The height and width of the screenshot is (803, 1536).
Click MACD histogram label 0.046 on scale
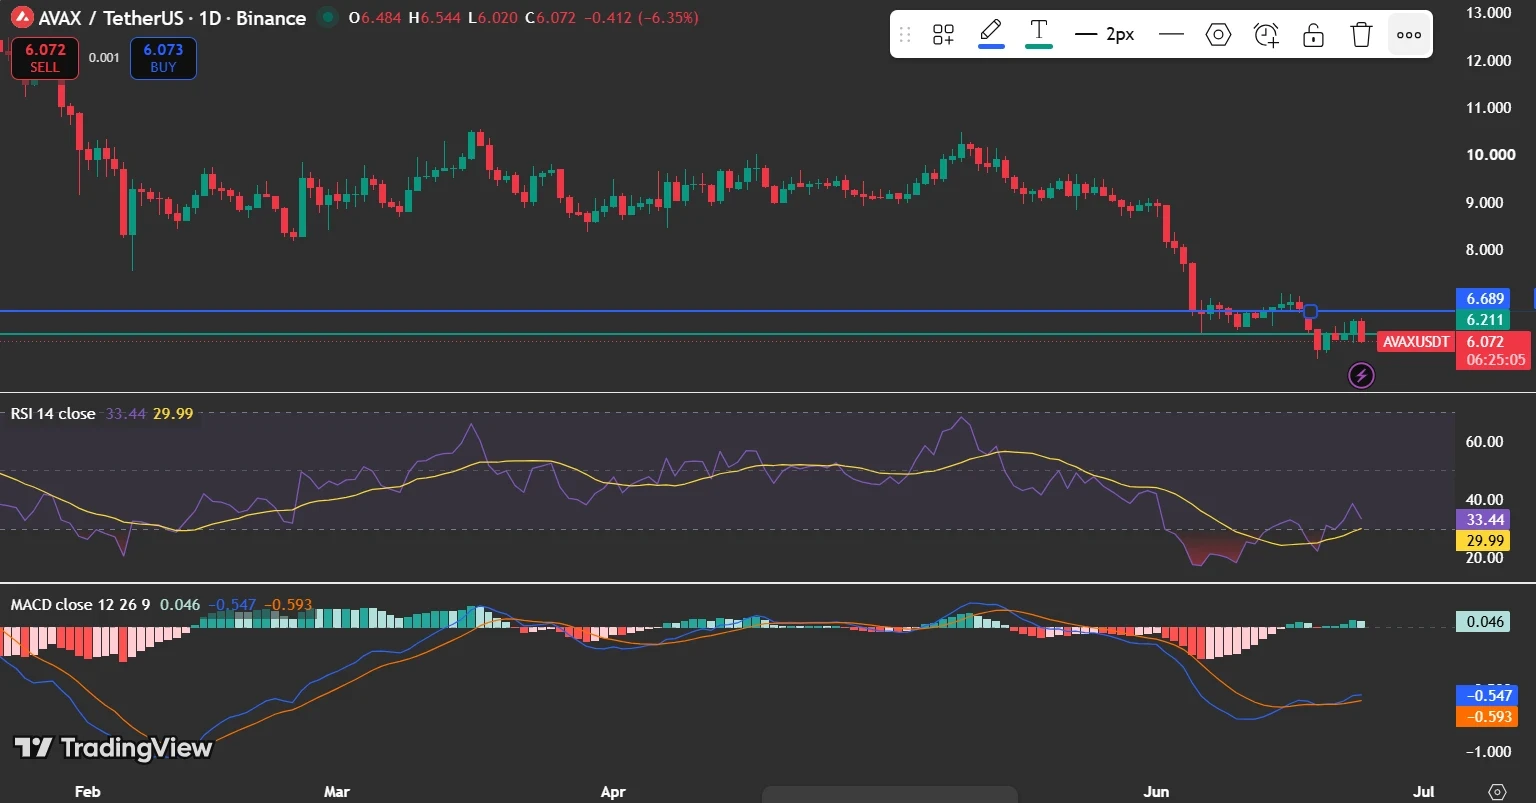point(1485,622)
